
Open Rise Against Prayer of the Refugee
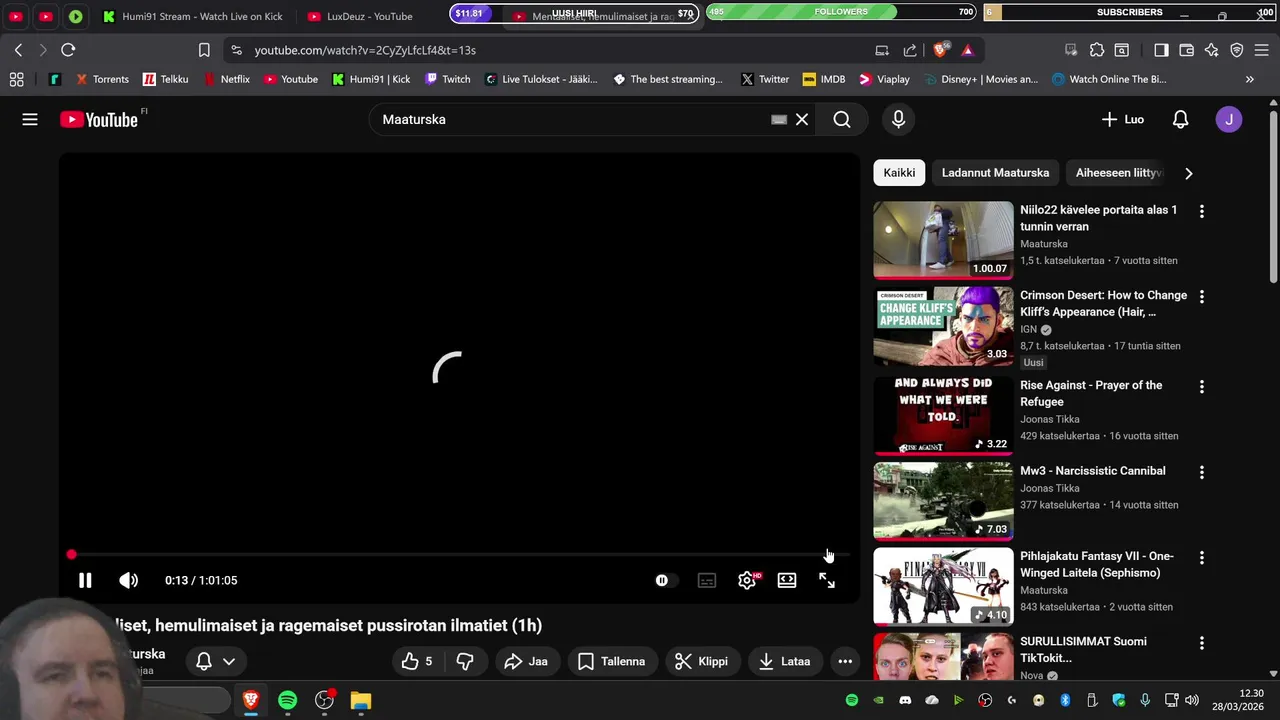(x=1091, y=393)
